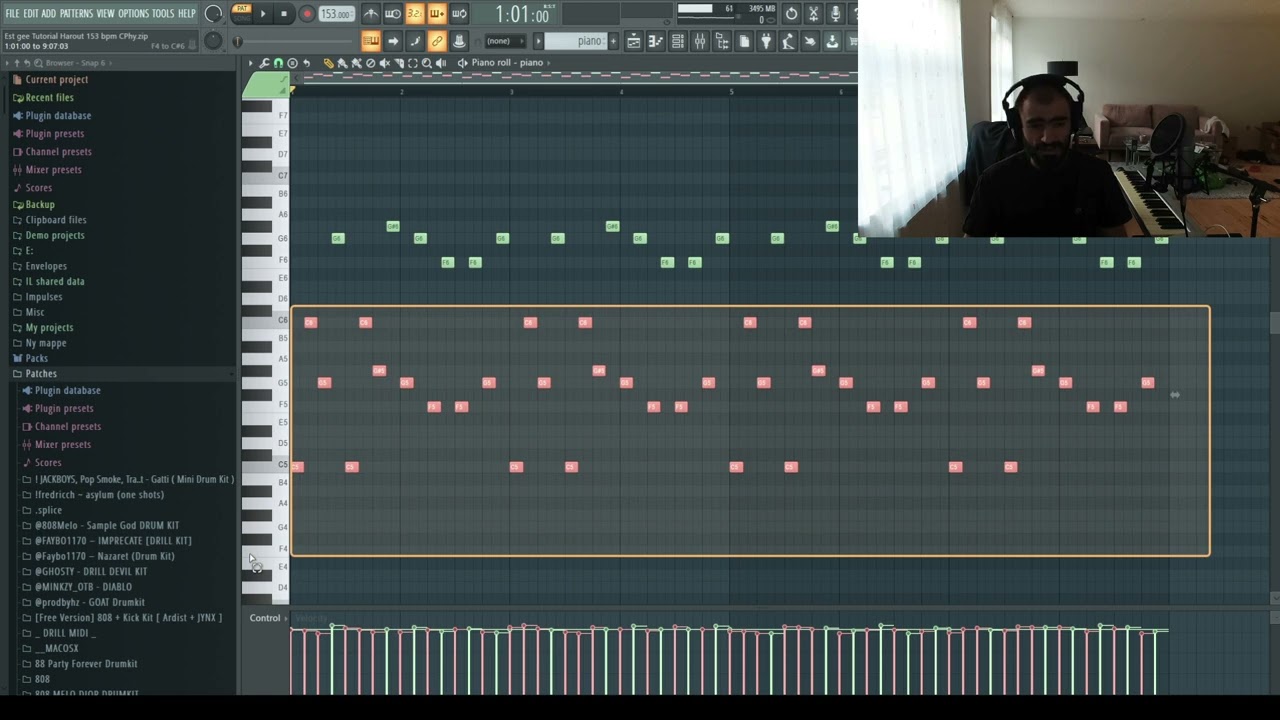Open the Piano roll view icon

[656, 41]
